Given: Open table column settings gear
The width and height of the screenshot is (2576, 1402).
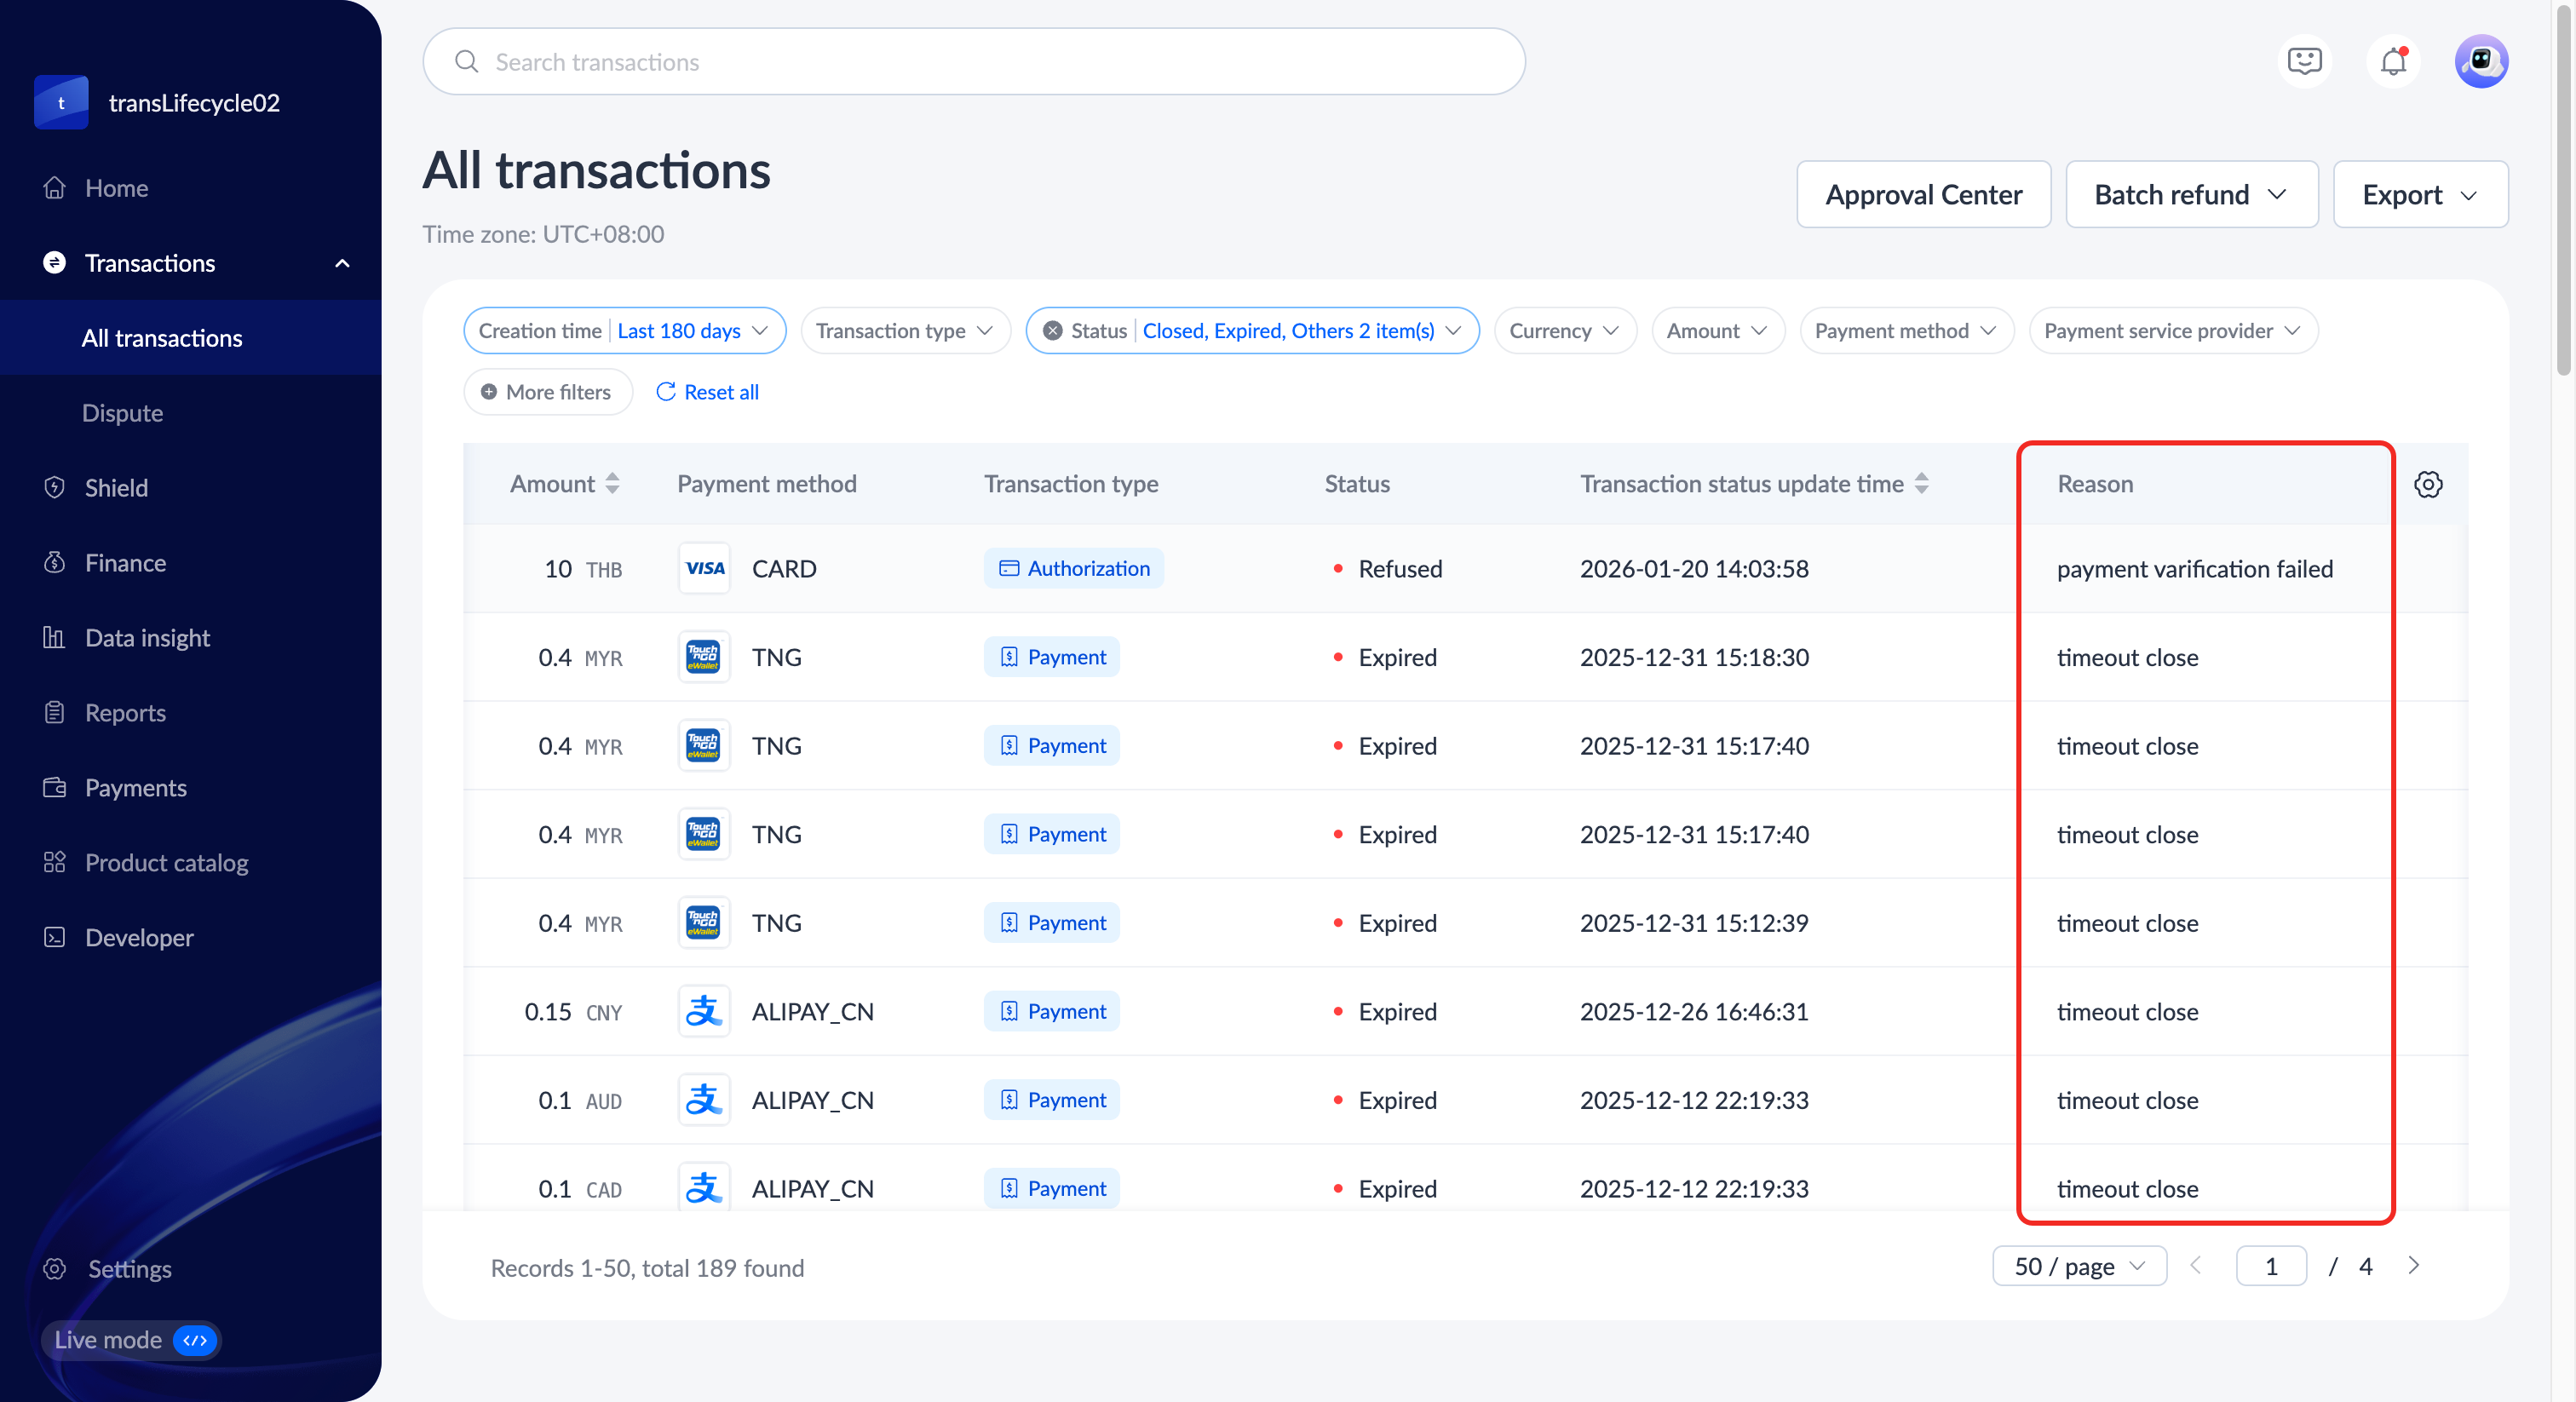Looking at the screenshot, I should pyautogui.click(x=2428, y=485).
